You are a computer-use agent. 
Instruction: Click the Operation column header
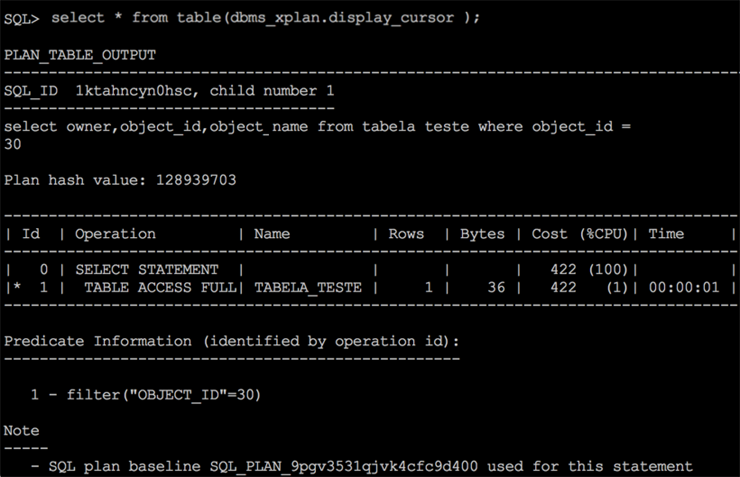click(115, 233)
